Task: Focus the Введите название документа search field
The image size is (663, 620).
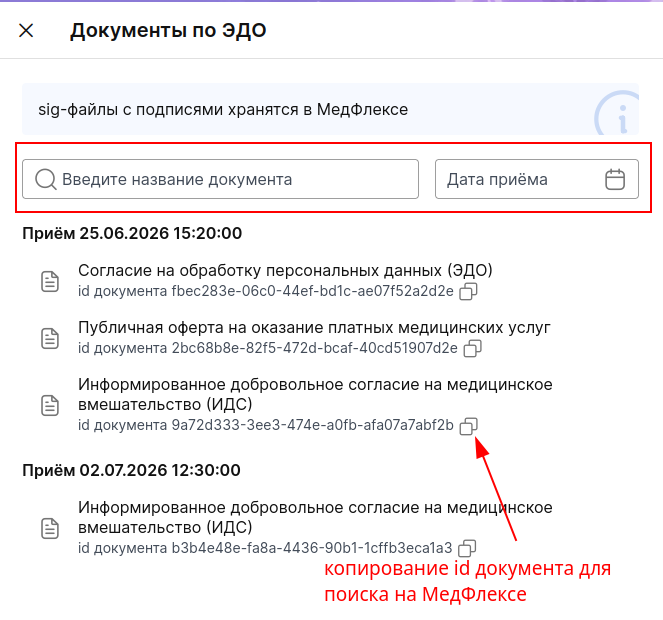Action: point(220,179)
